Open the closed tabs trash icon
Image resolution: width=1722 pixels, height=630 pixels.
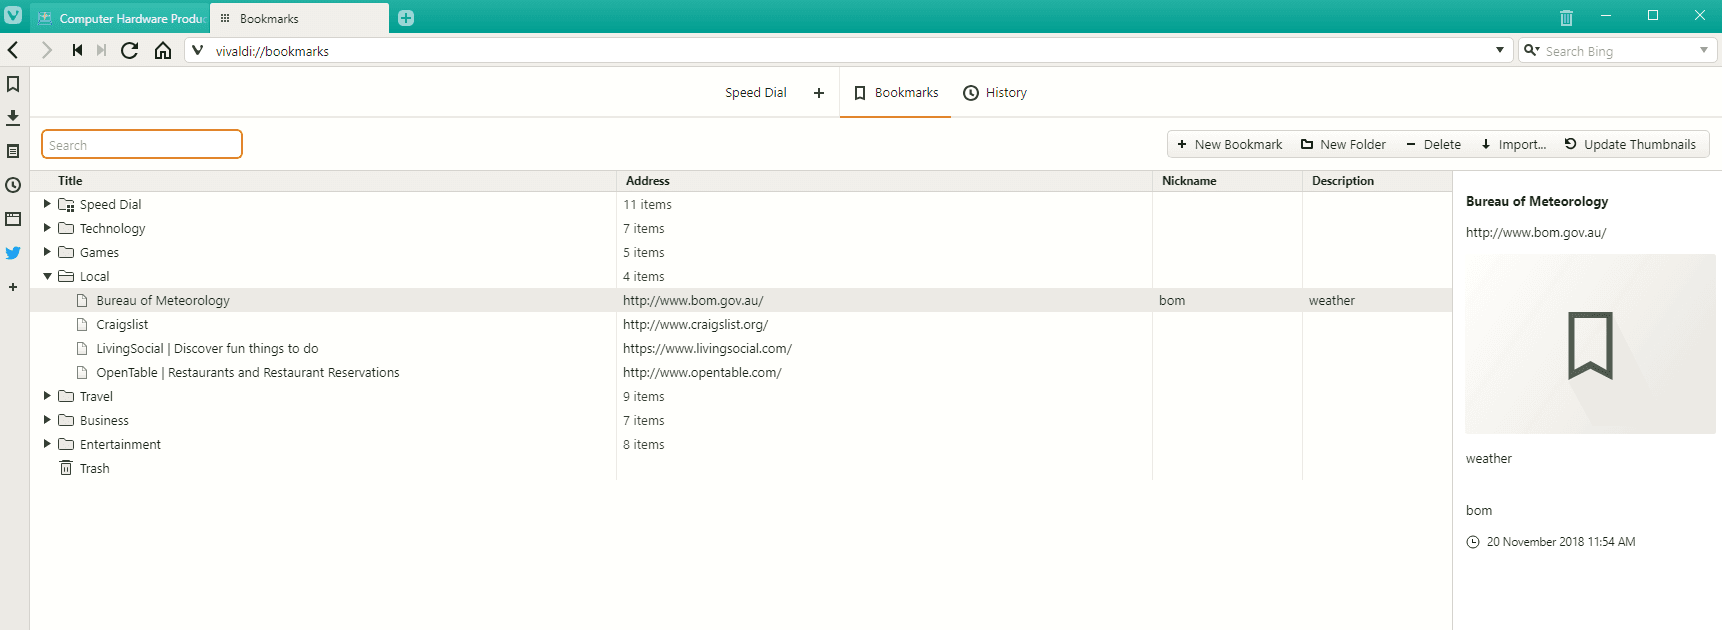click(1566, 17)
